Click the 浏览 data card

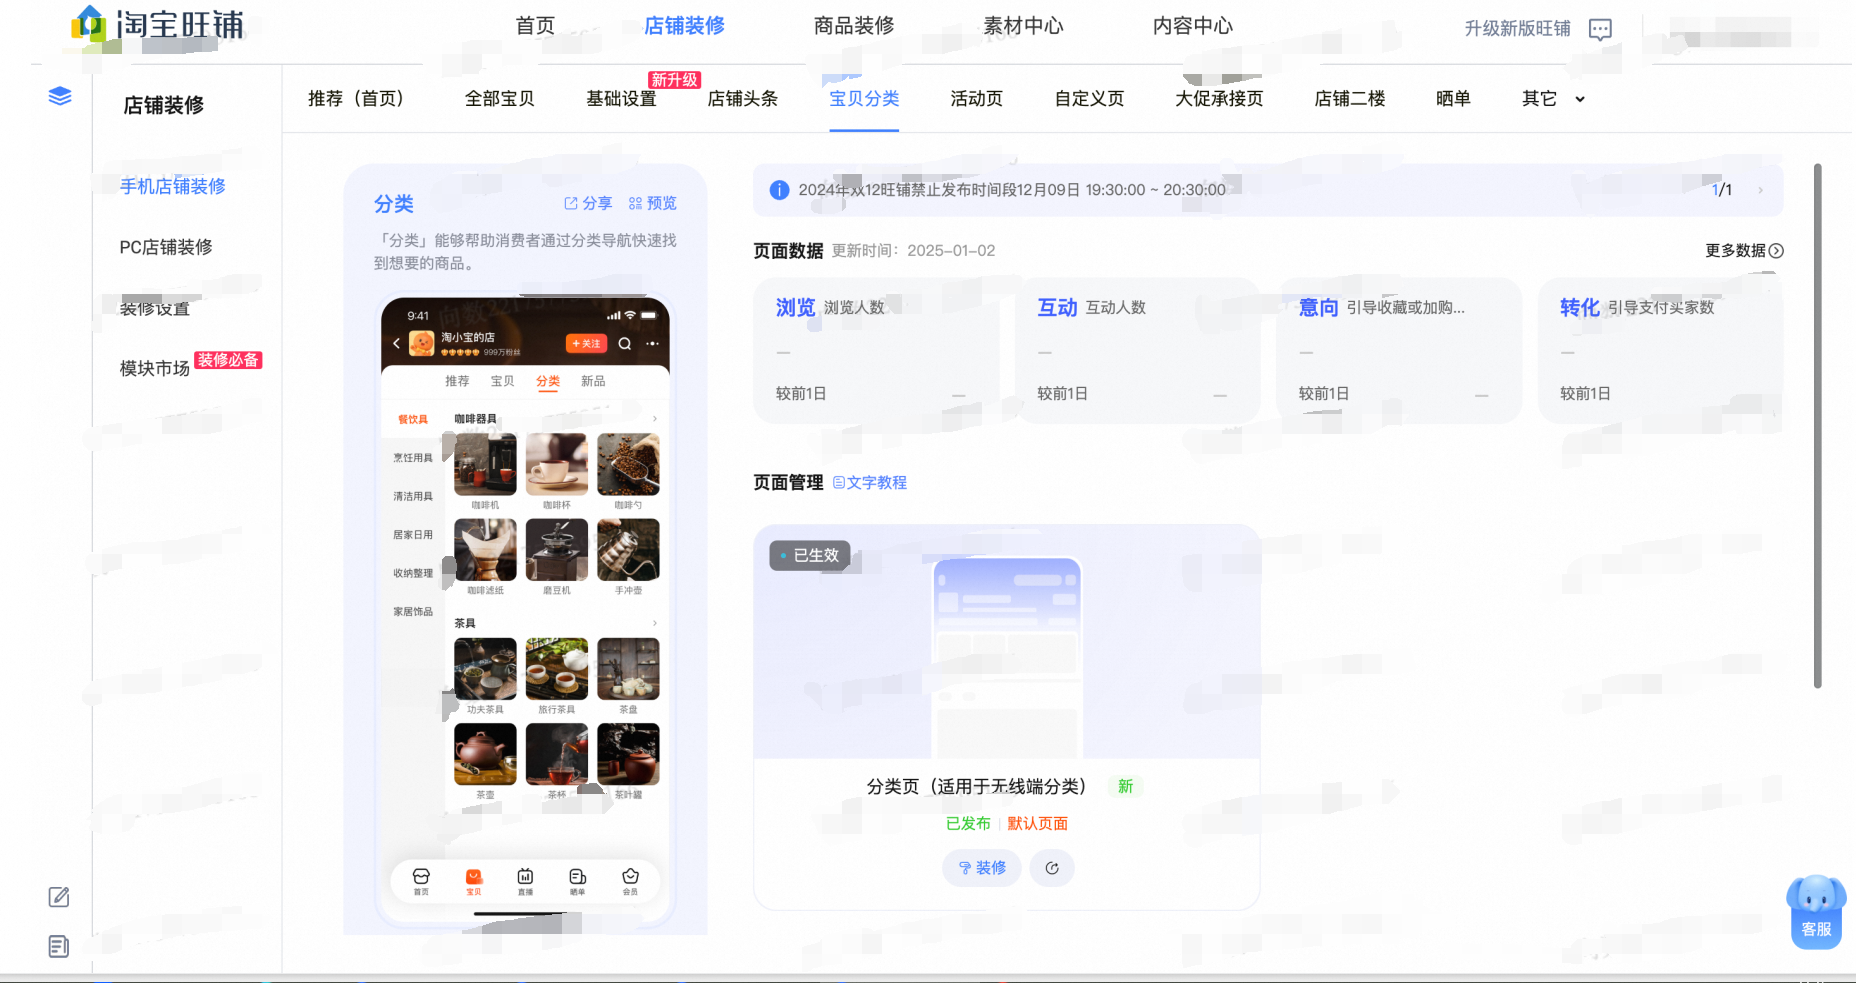(877, 350)
